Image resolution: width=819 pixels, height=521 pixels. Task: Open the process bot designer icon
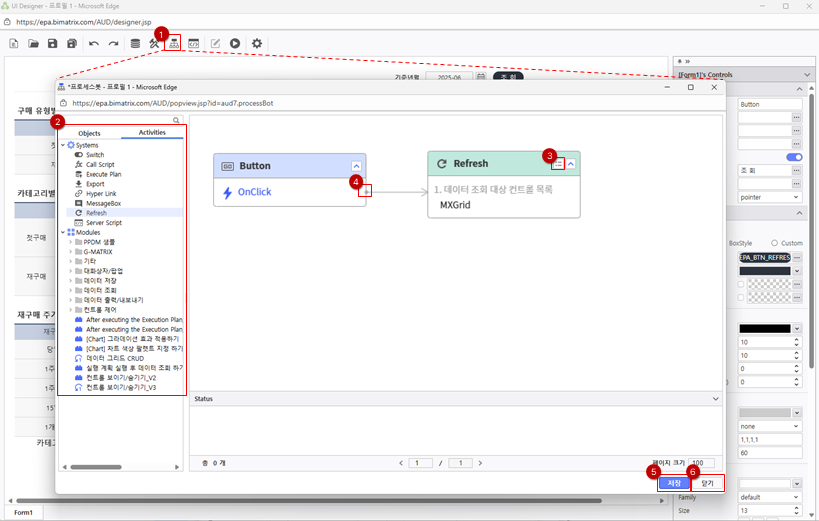point(174,43)
